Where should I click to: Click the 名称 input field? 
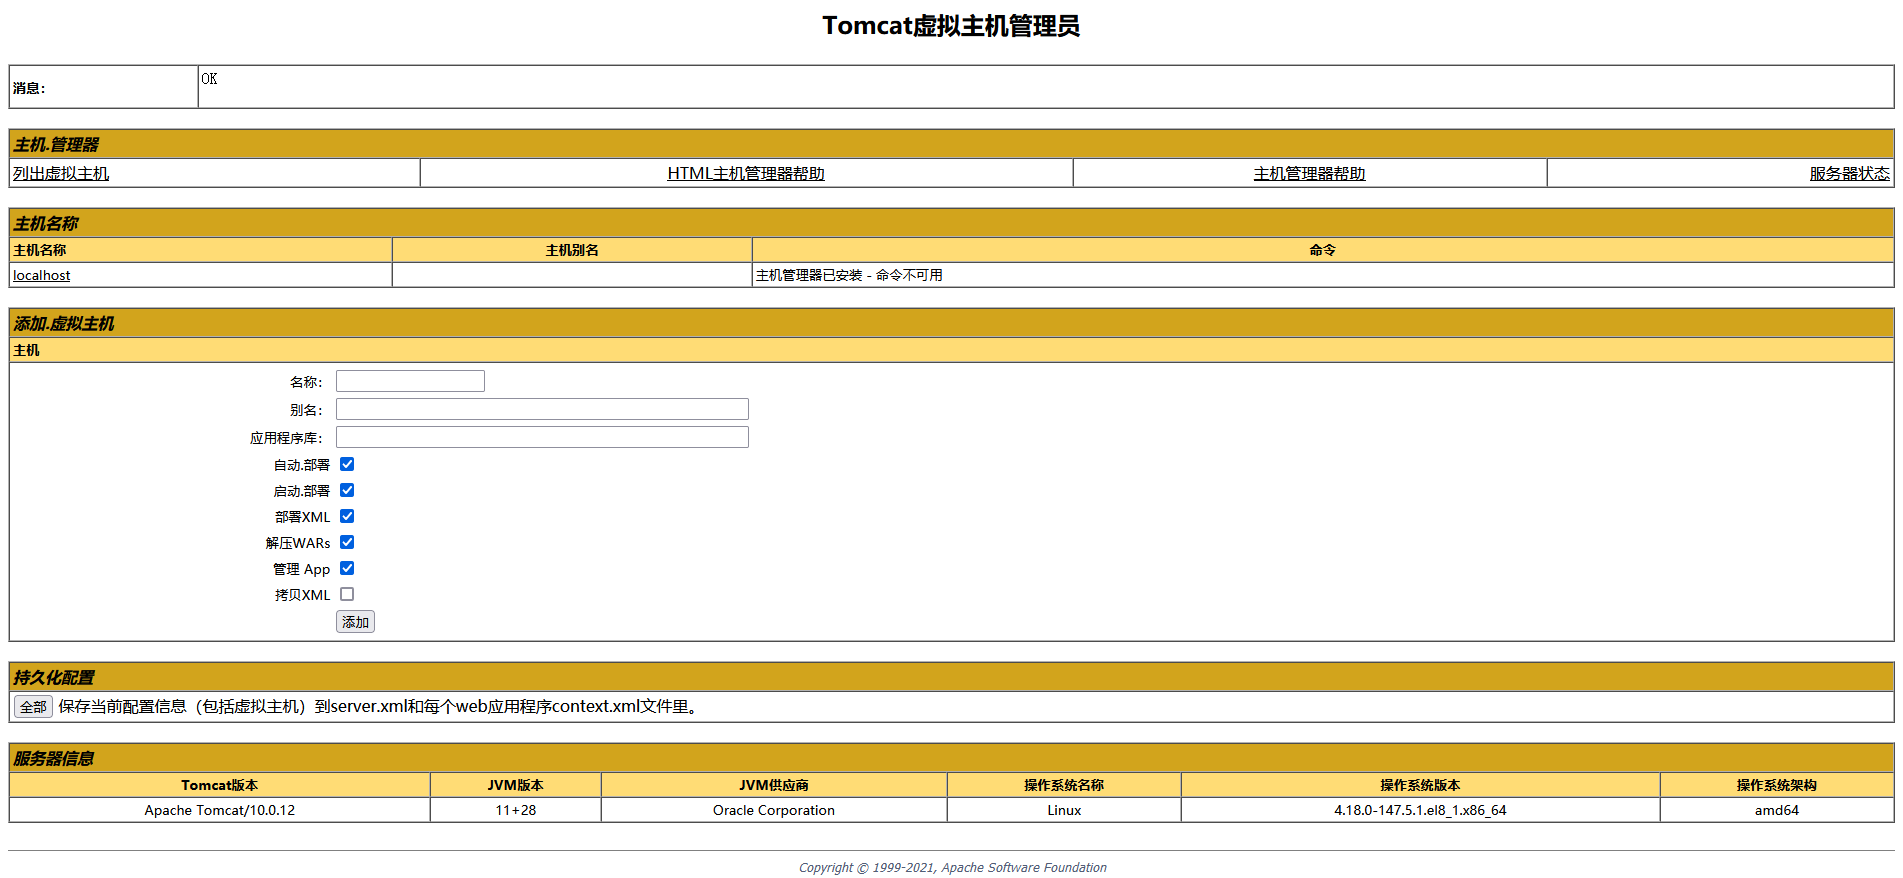pos(410,381)
